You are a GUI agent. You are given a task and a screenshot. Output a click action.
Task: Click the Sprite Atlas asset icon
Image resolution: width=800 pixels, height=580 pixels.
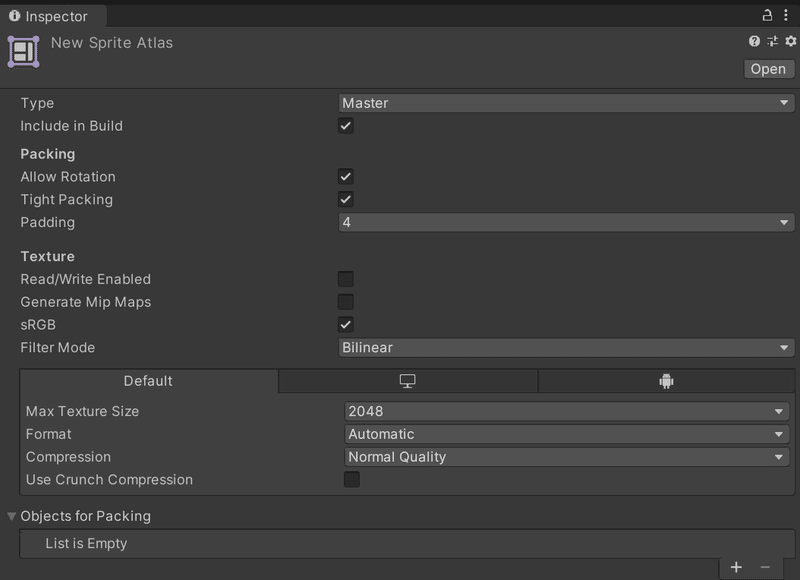(23, 52)
